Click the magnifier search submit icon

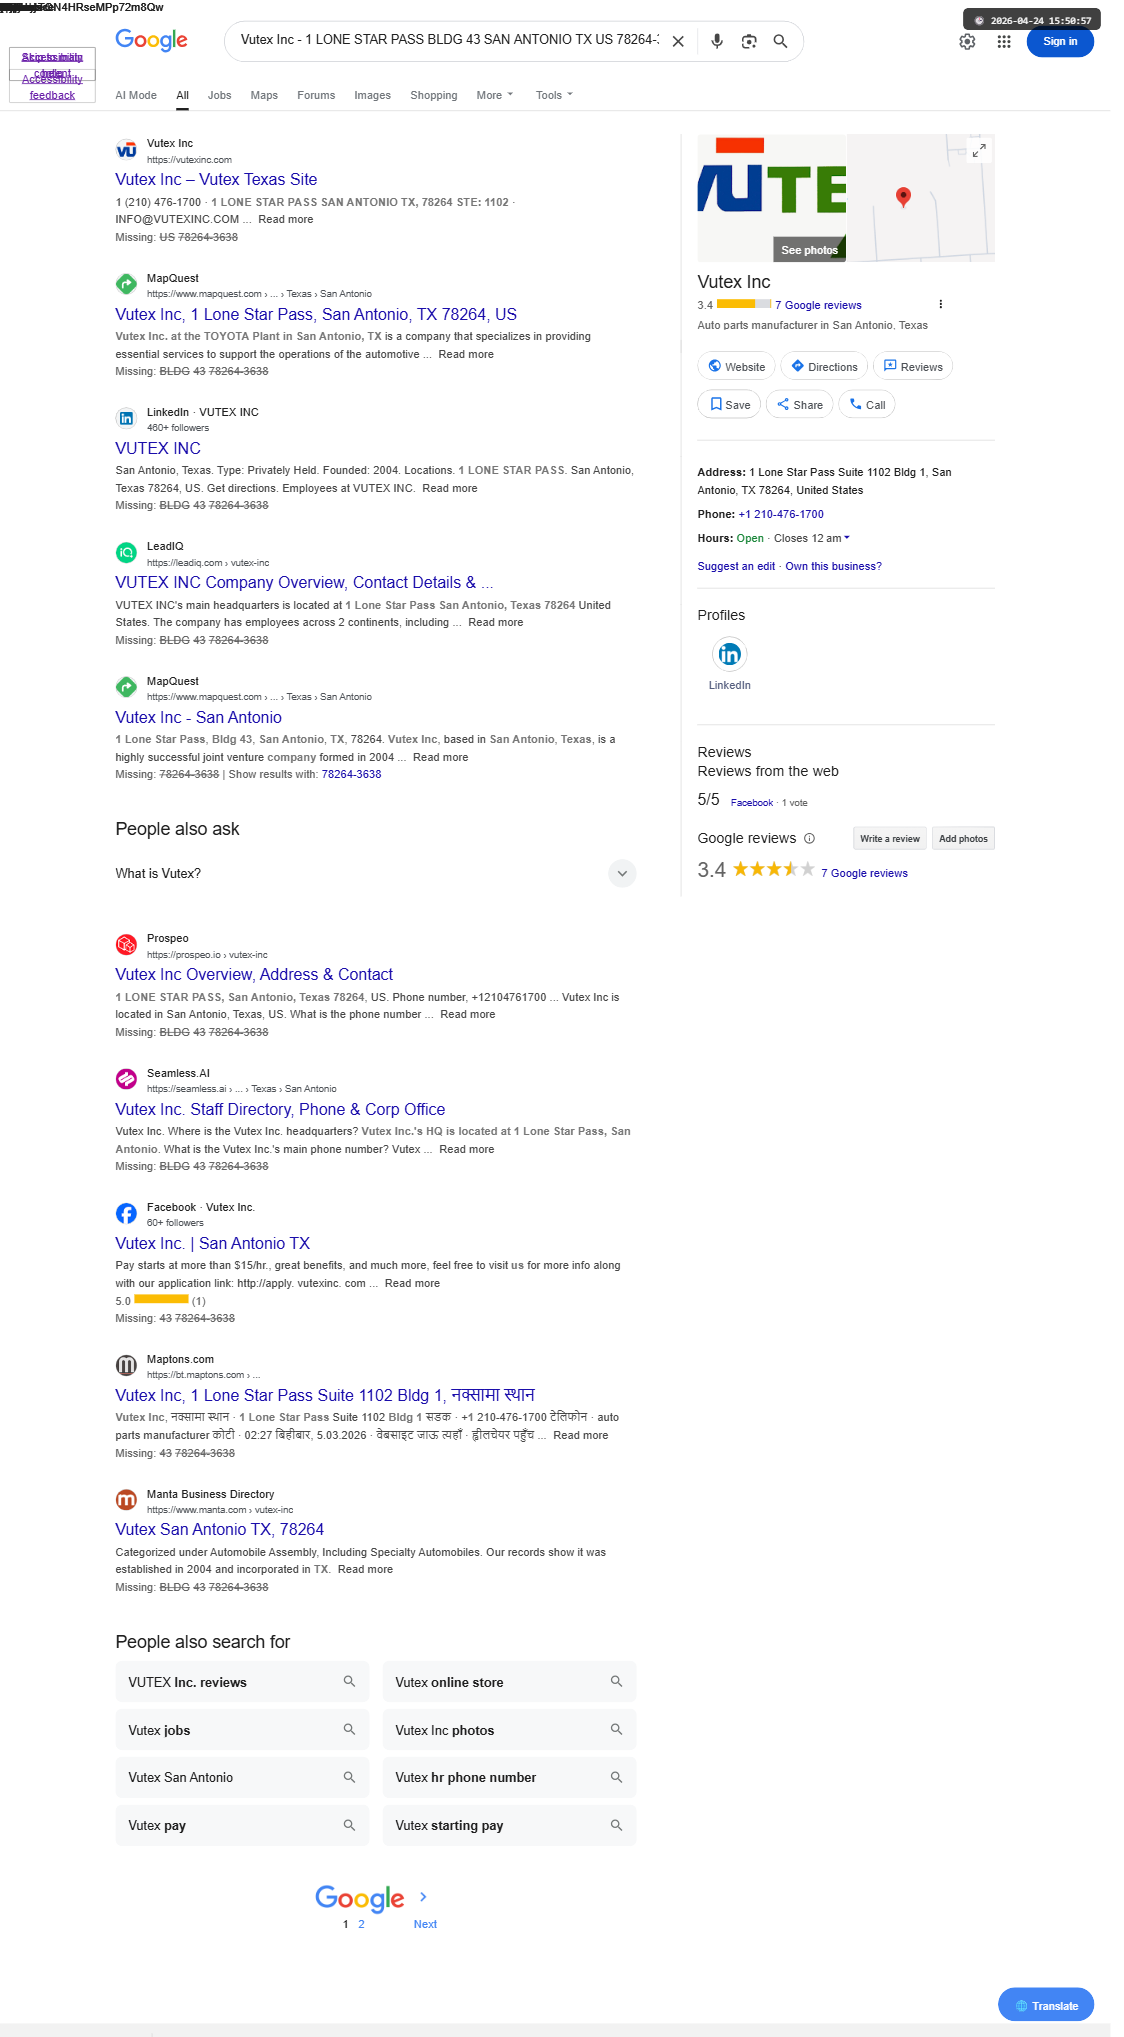(780, 41)
